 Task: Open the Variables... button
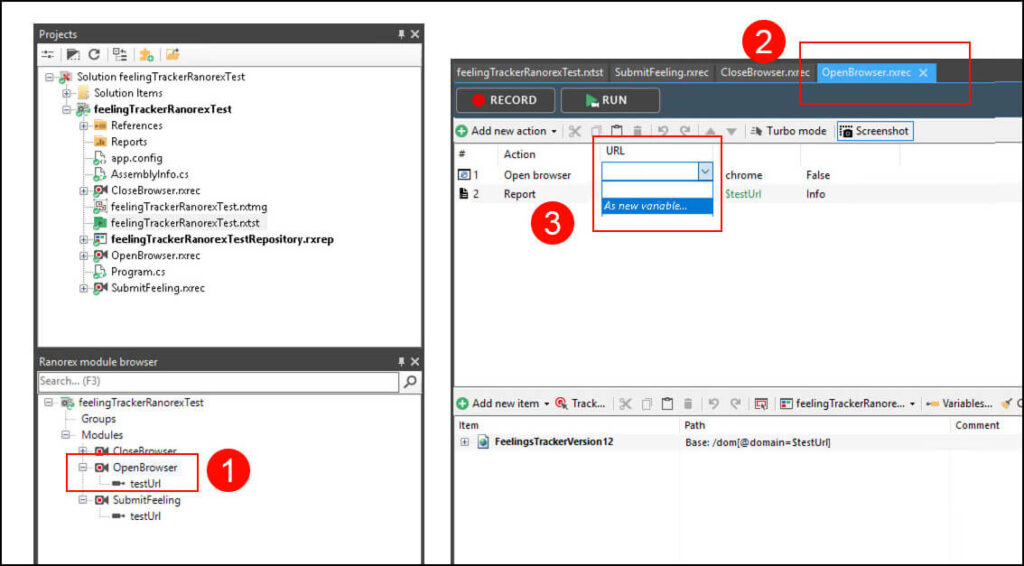[x=959, y=404]
